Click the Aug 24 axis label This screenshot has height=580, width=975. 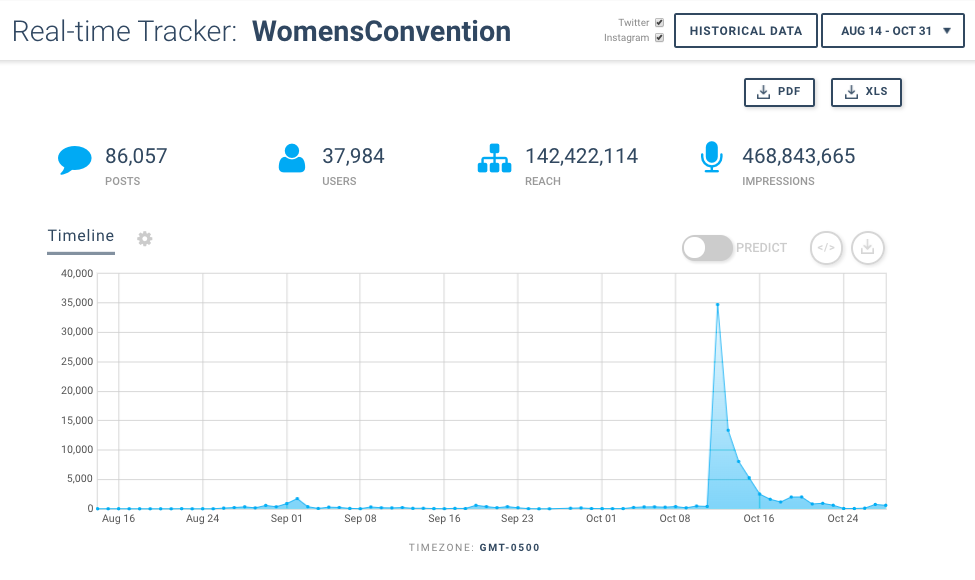click(203, 518)
